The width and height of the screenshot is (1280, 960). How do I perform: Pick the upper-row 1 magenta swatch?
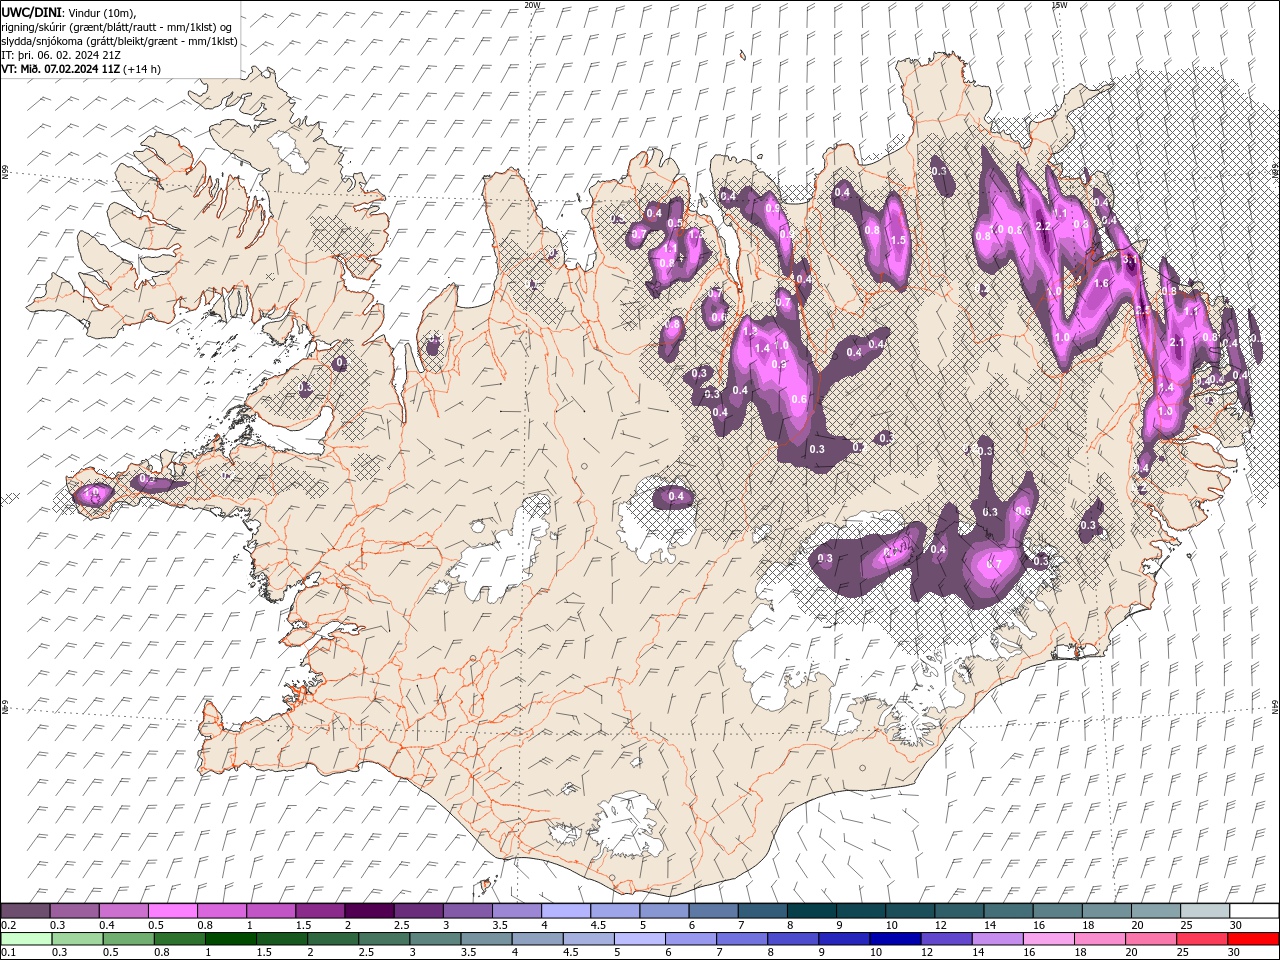[270, 911]
